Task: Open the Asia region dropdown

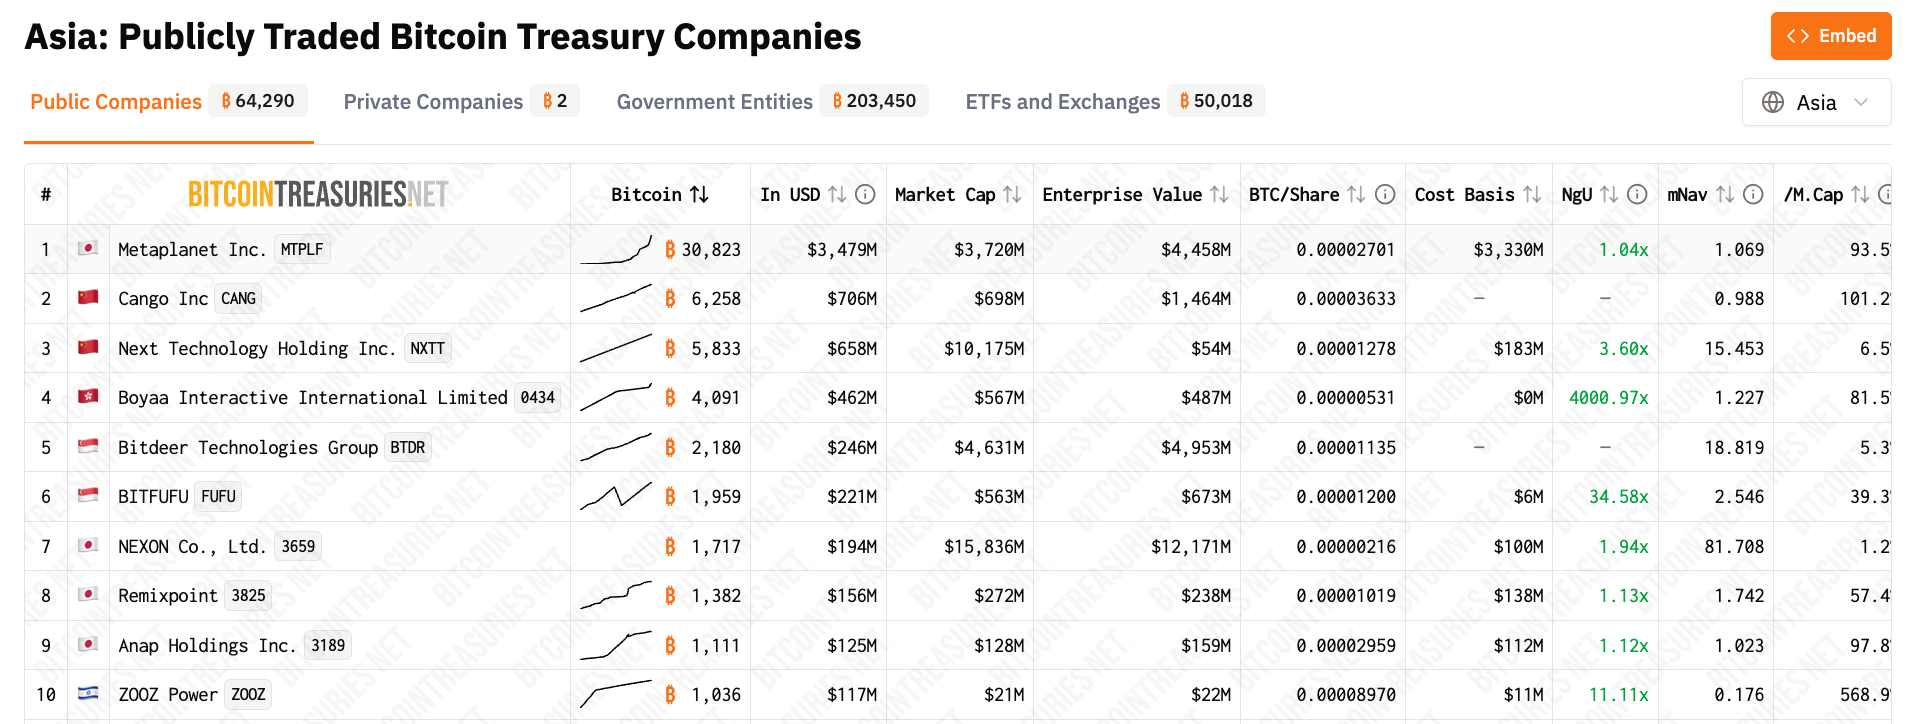Action: (1816, 102)
